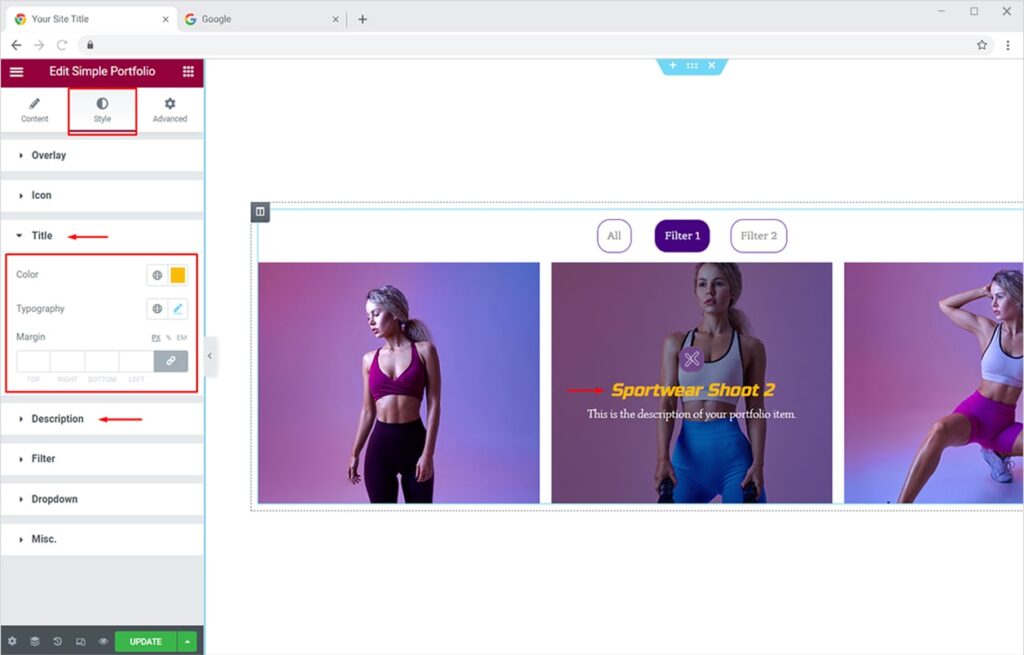Toggle the linked margin values button
This screenshot has height=655, width=1024.
[x=170, y=361]
